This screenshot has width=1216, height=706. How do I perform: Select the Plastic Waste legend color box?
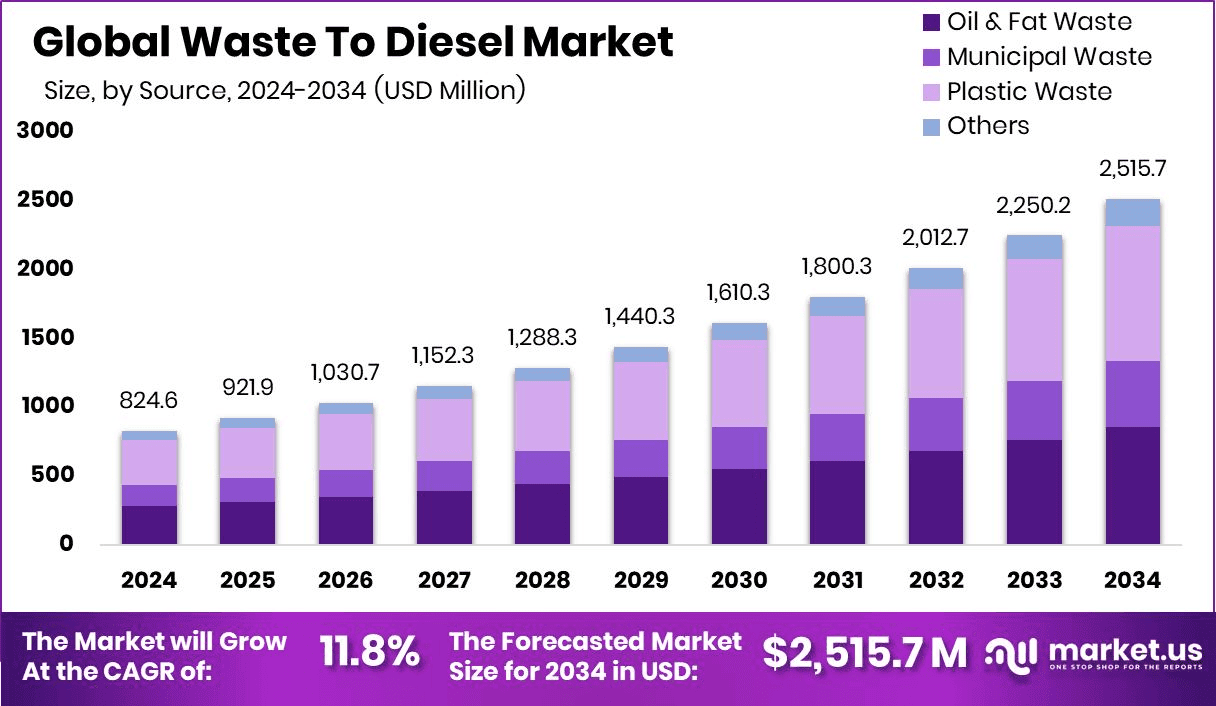tap(932, 92)
